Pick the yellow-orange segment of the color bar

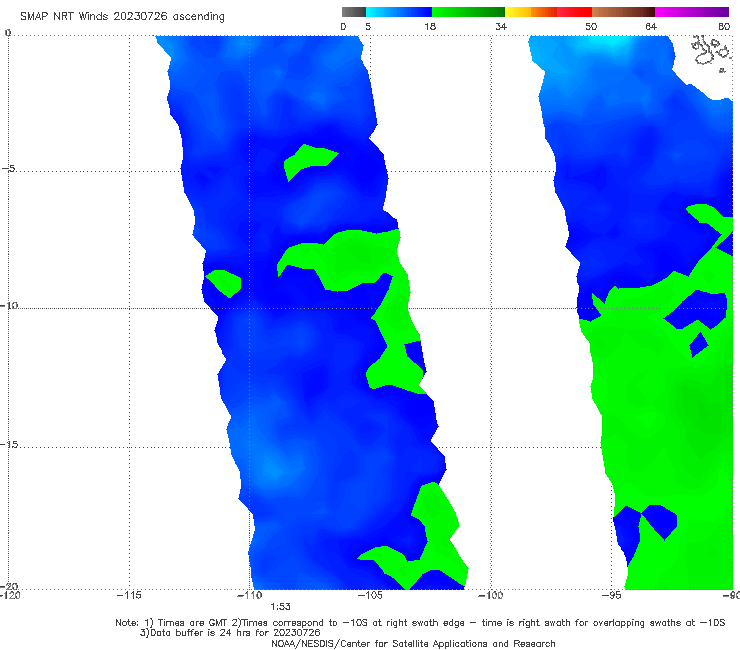(x=530, y=12)
